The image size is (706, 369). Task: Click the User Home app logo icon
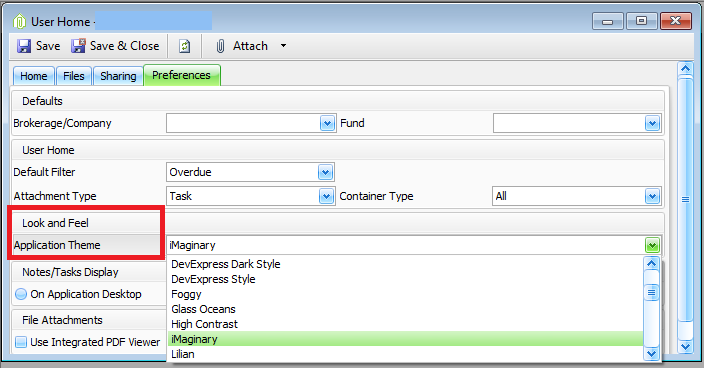pos(19,22)
